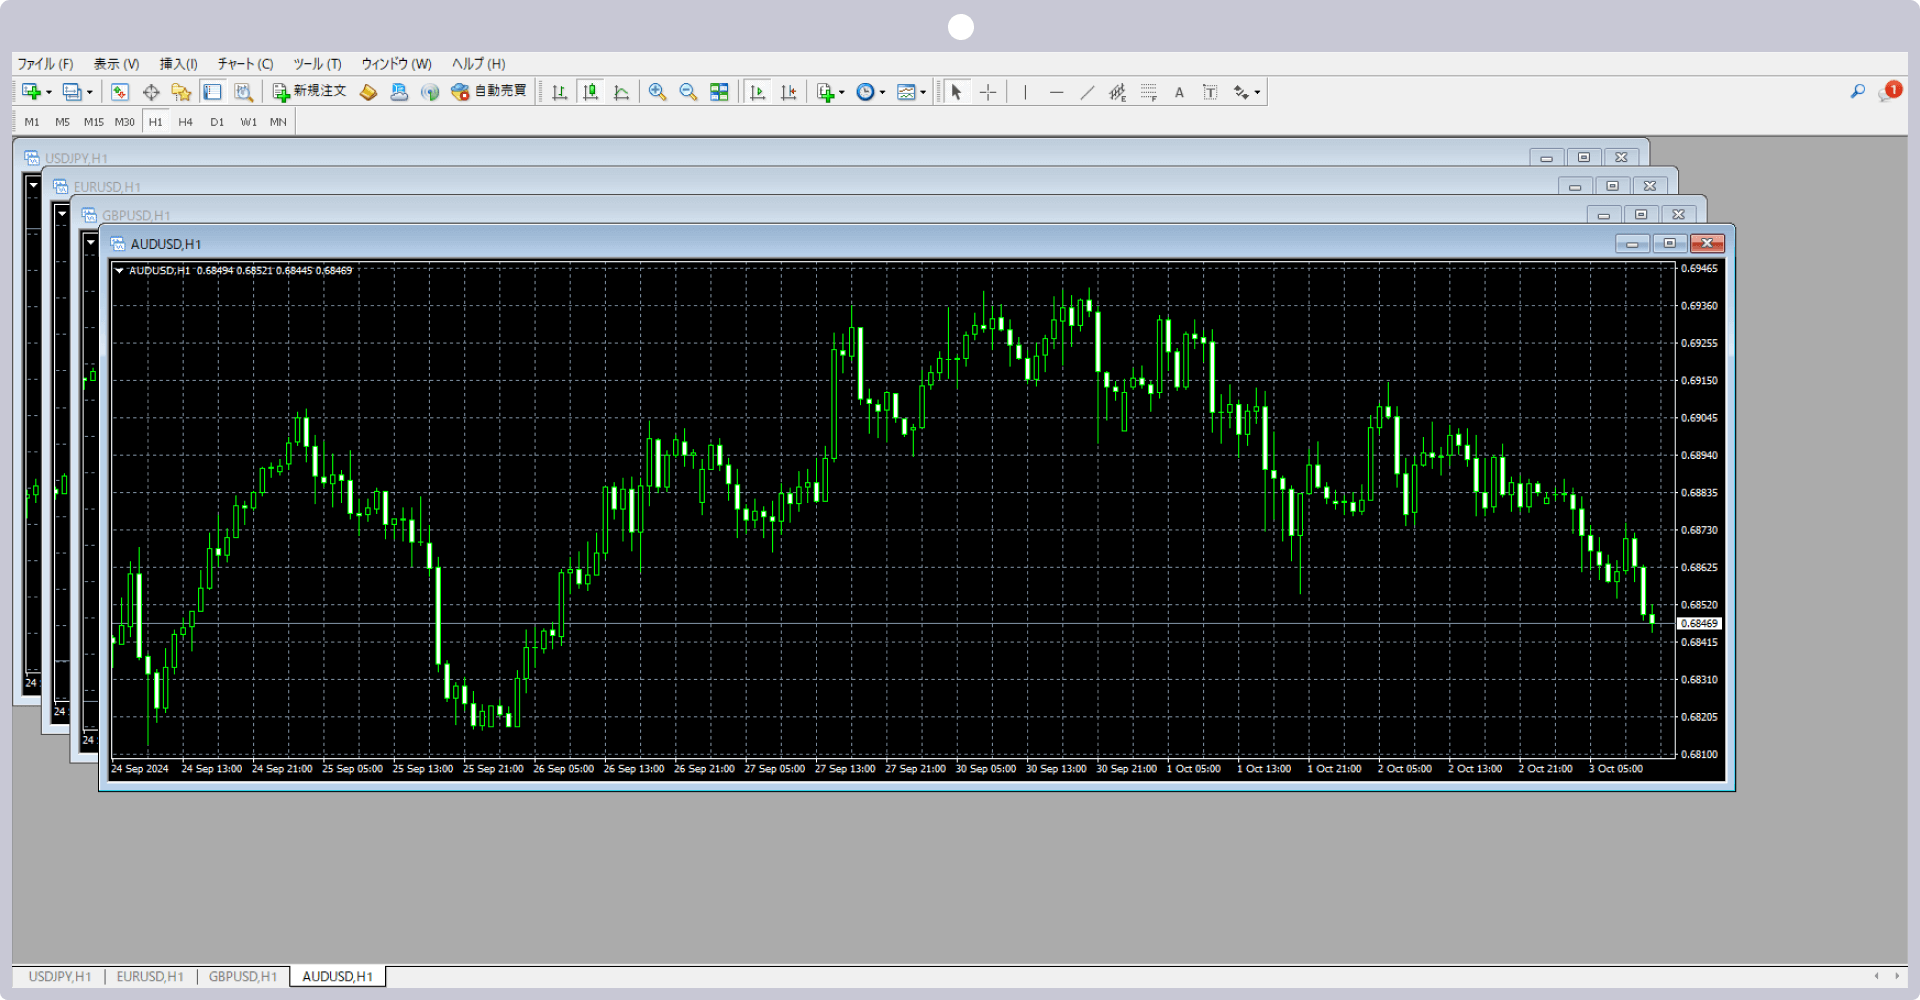Expand the periodicity clock dropdown
The image size is (1920, 1000).
click(x=882, y=92)
